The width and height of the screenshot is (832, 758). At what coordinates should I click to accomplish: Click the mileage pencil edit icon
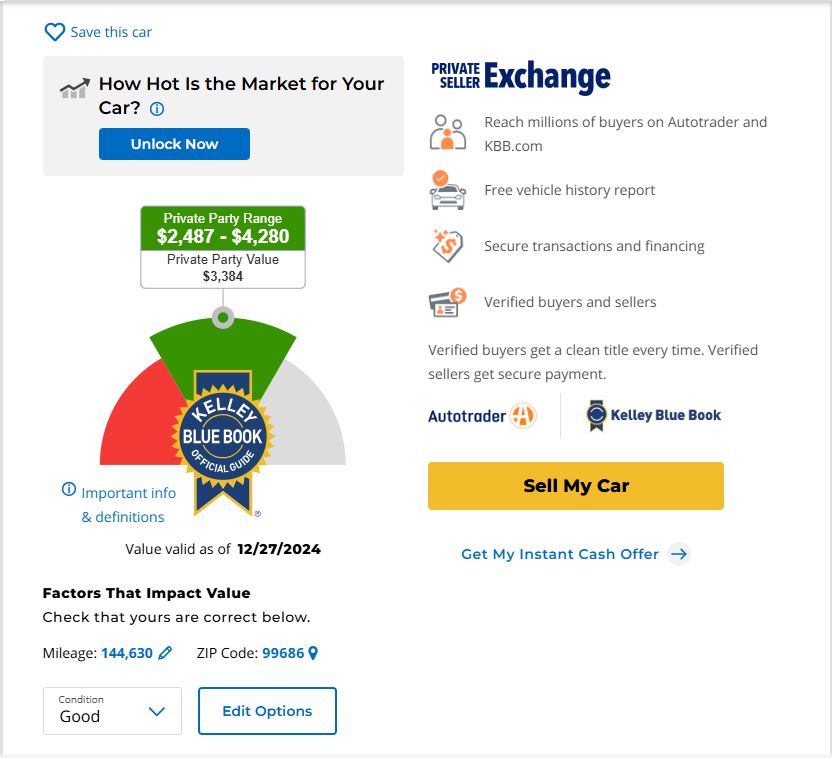166,653
